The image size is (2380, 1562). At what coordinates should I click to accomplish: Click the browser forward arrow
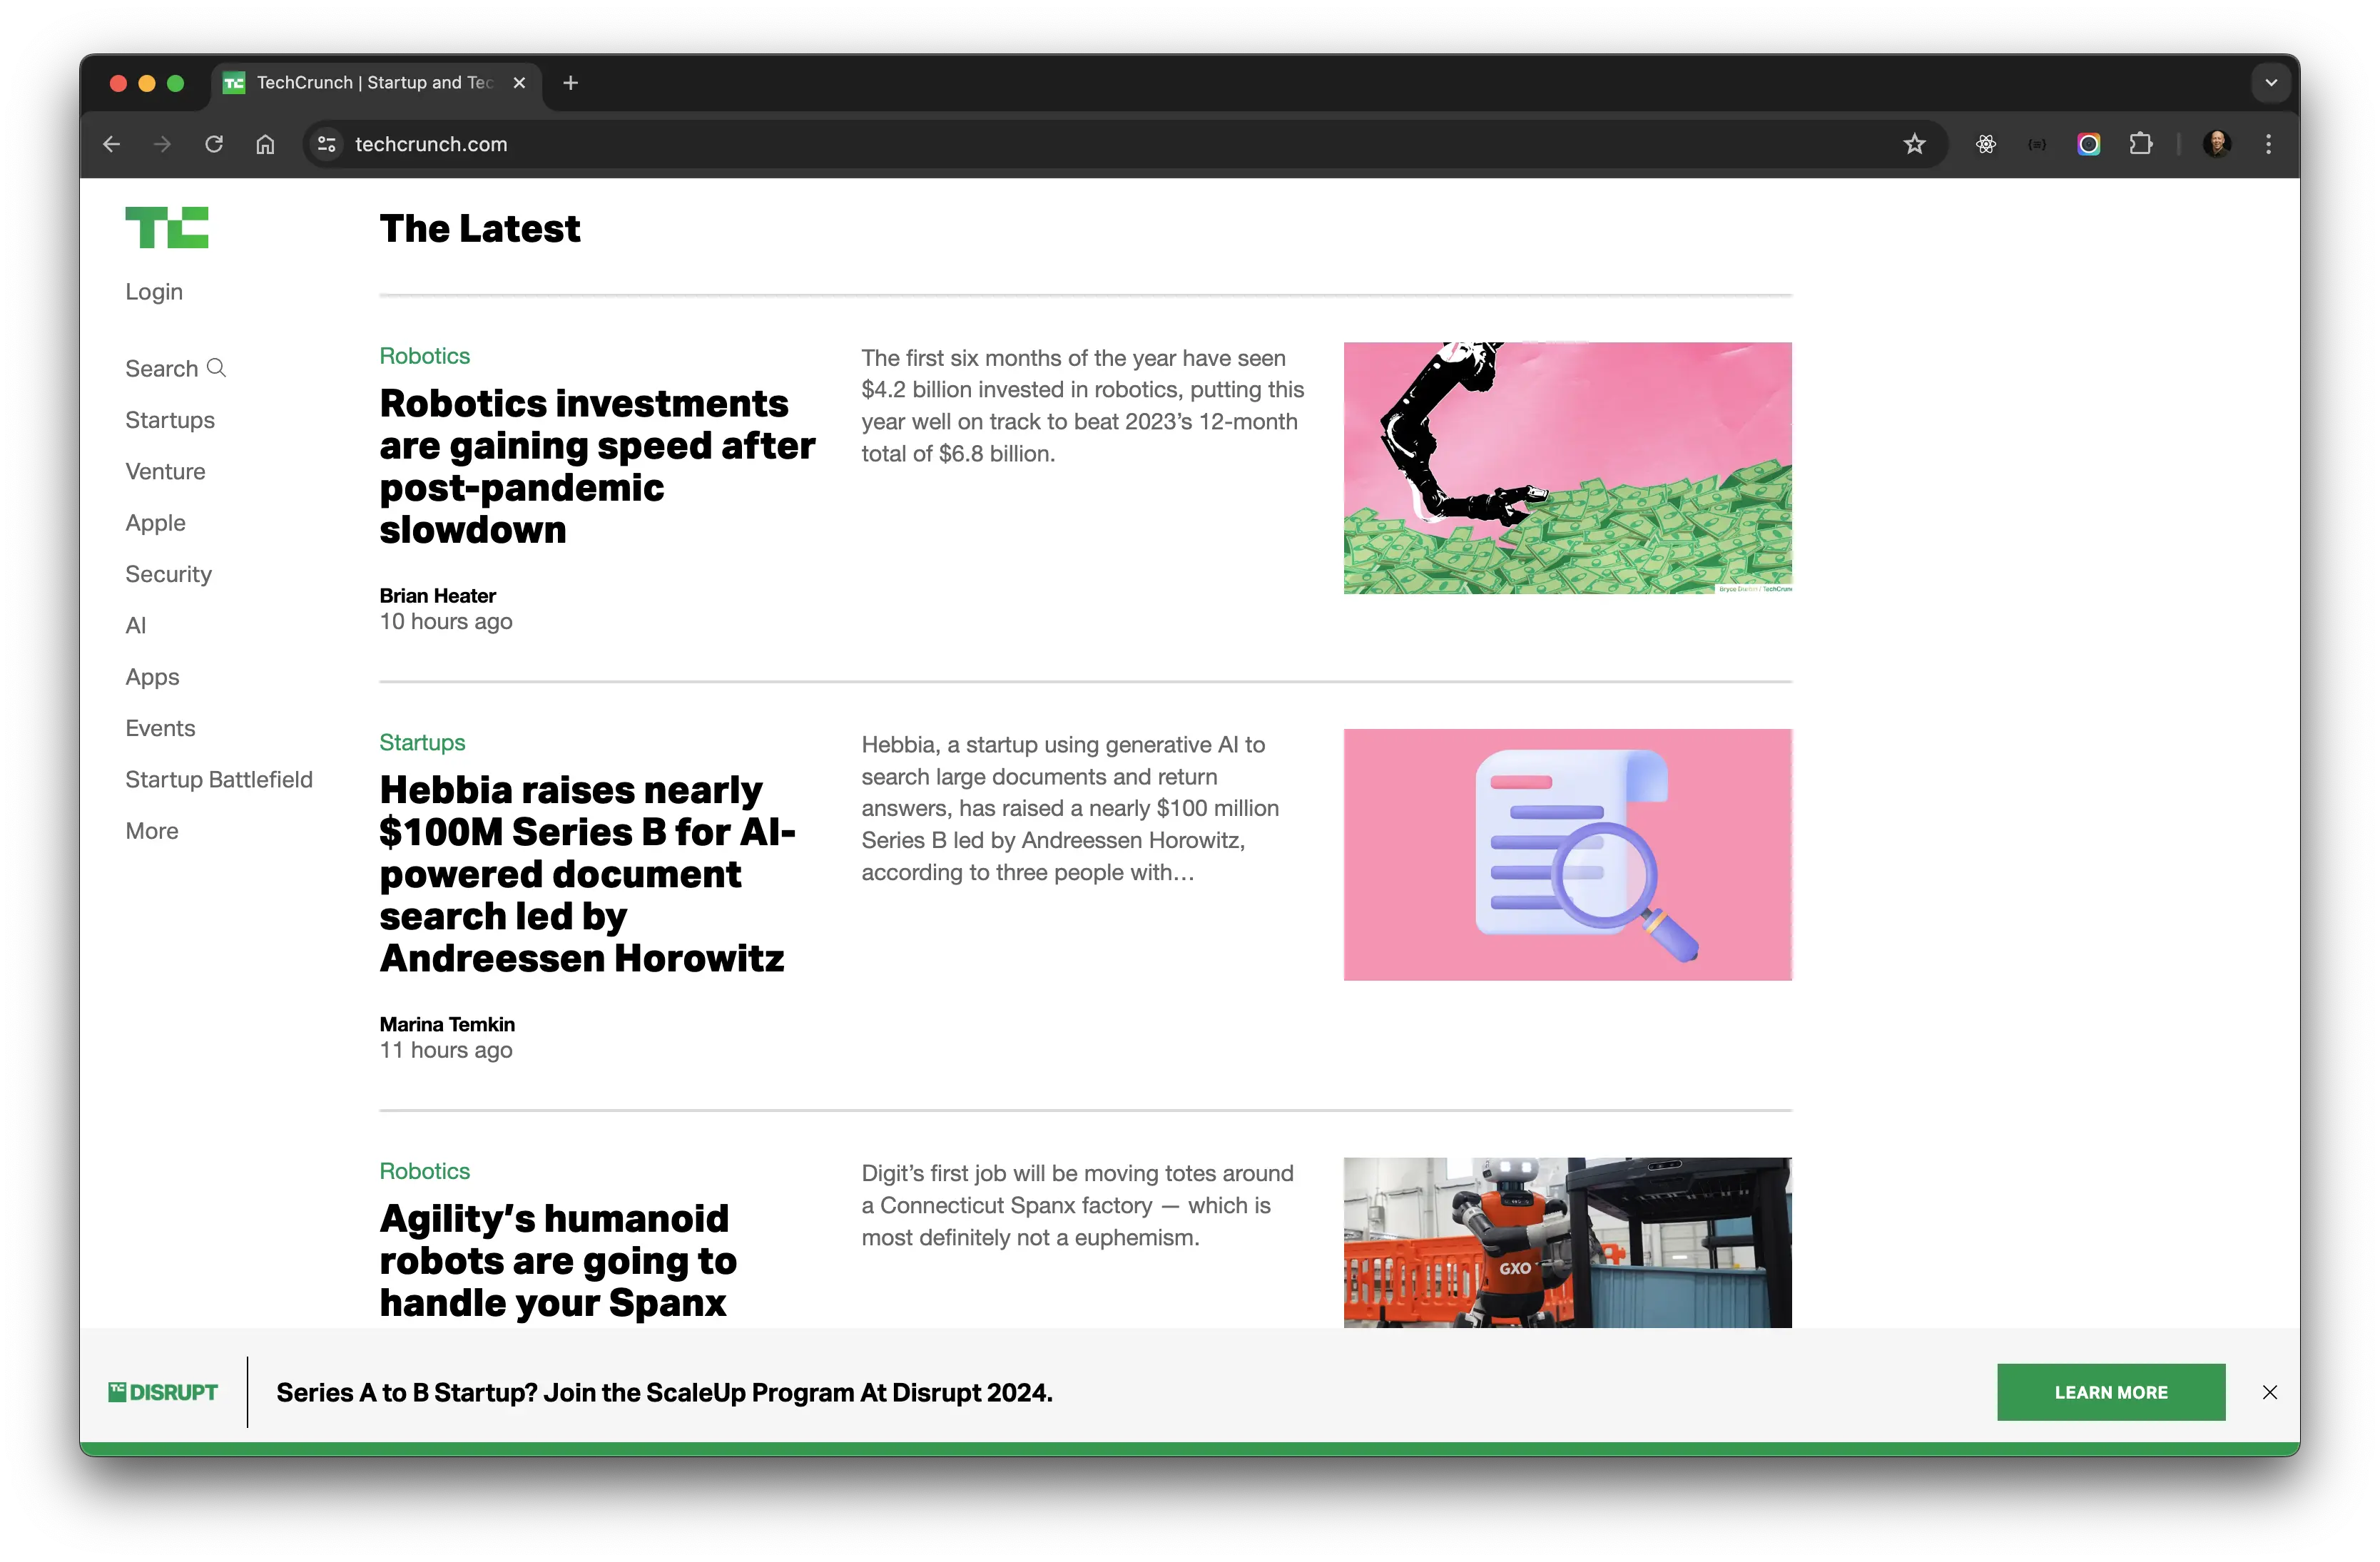tap(162, 144)
